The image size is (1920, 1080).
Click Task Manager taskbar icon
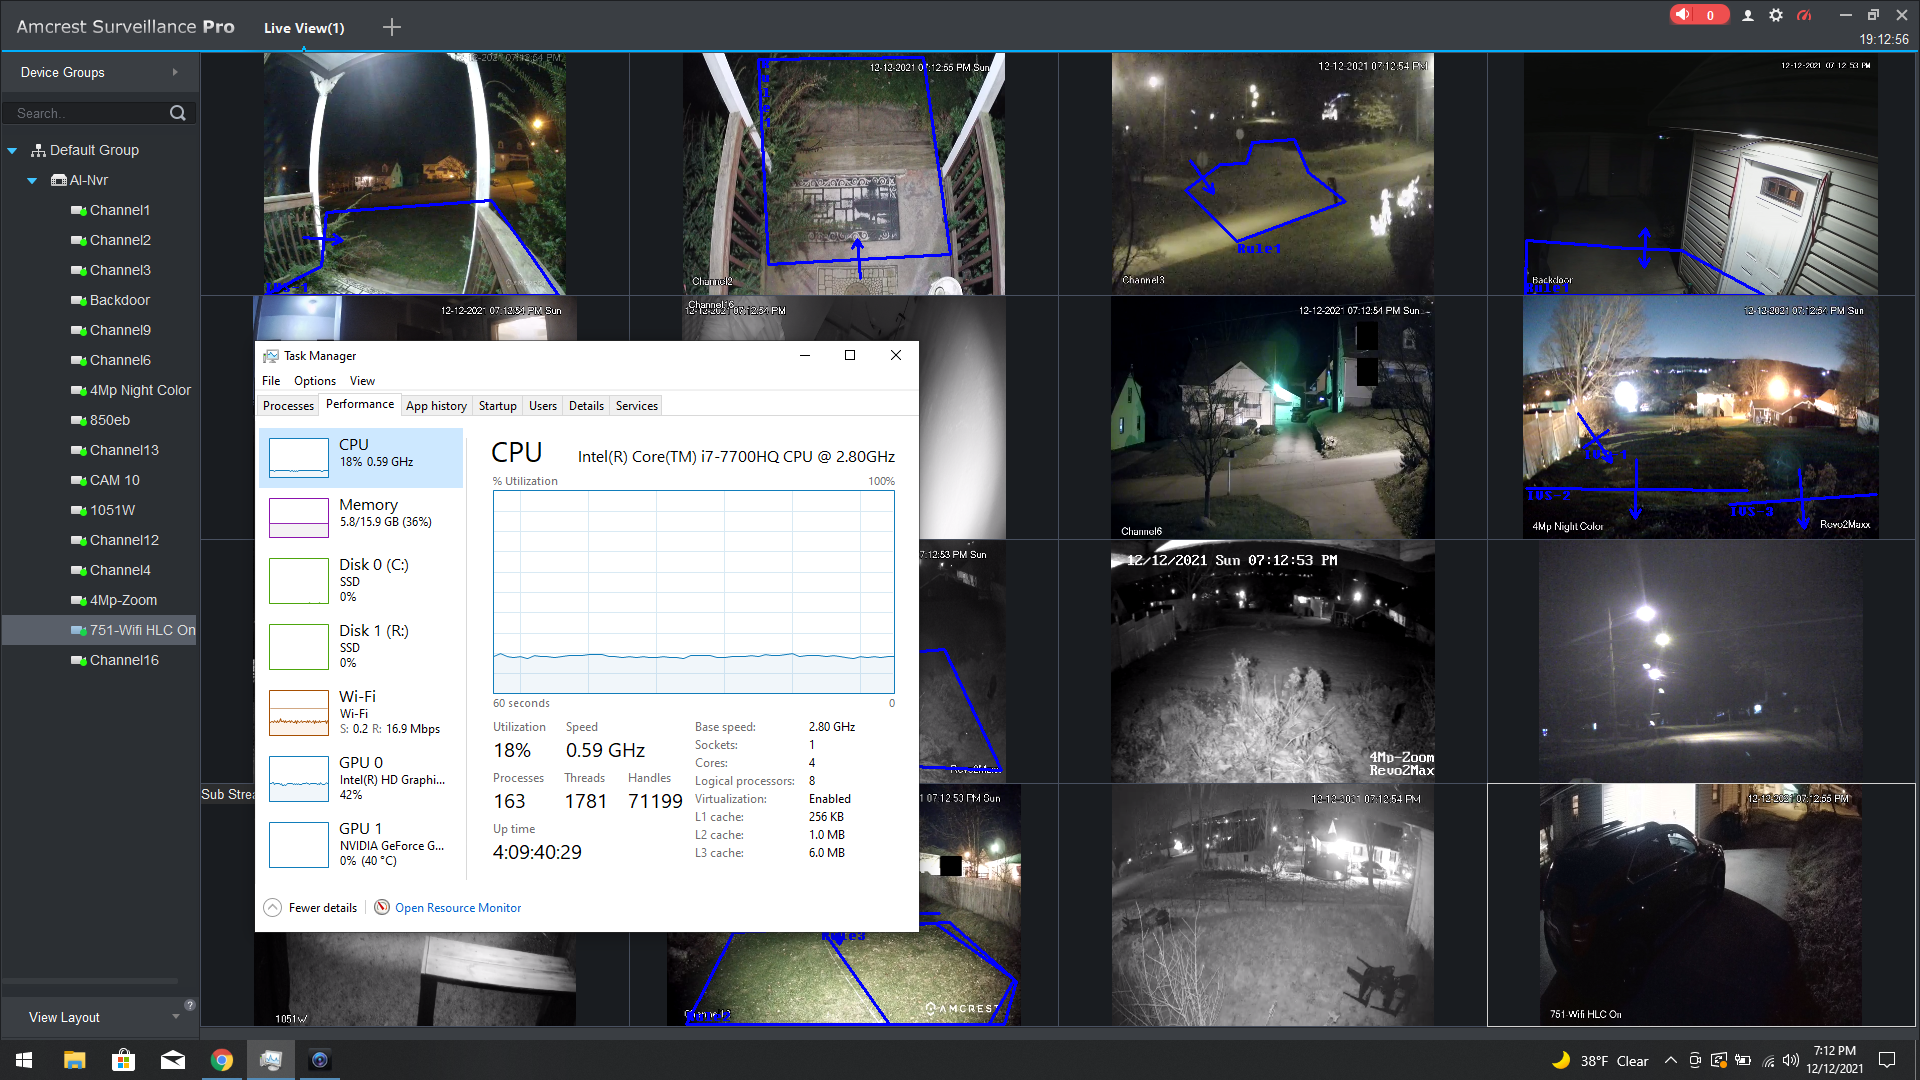click(x=270, y=1060)
